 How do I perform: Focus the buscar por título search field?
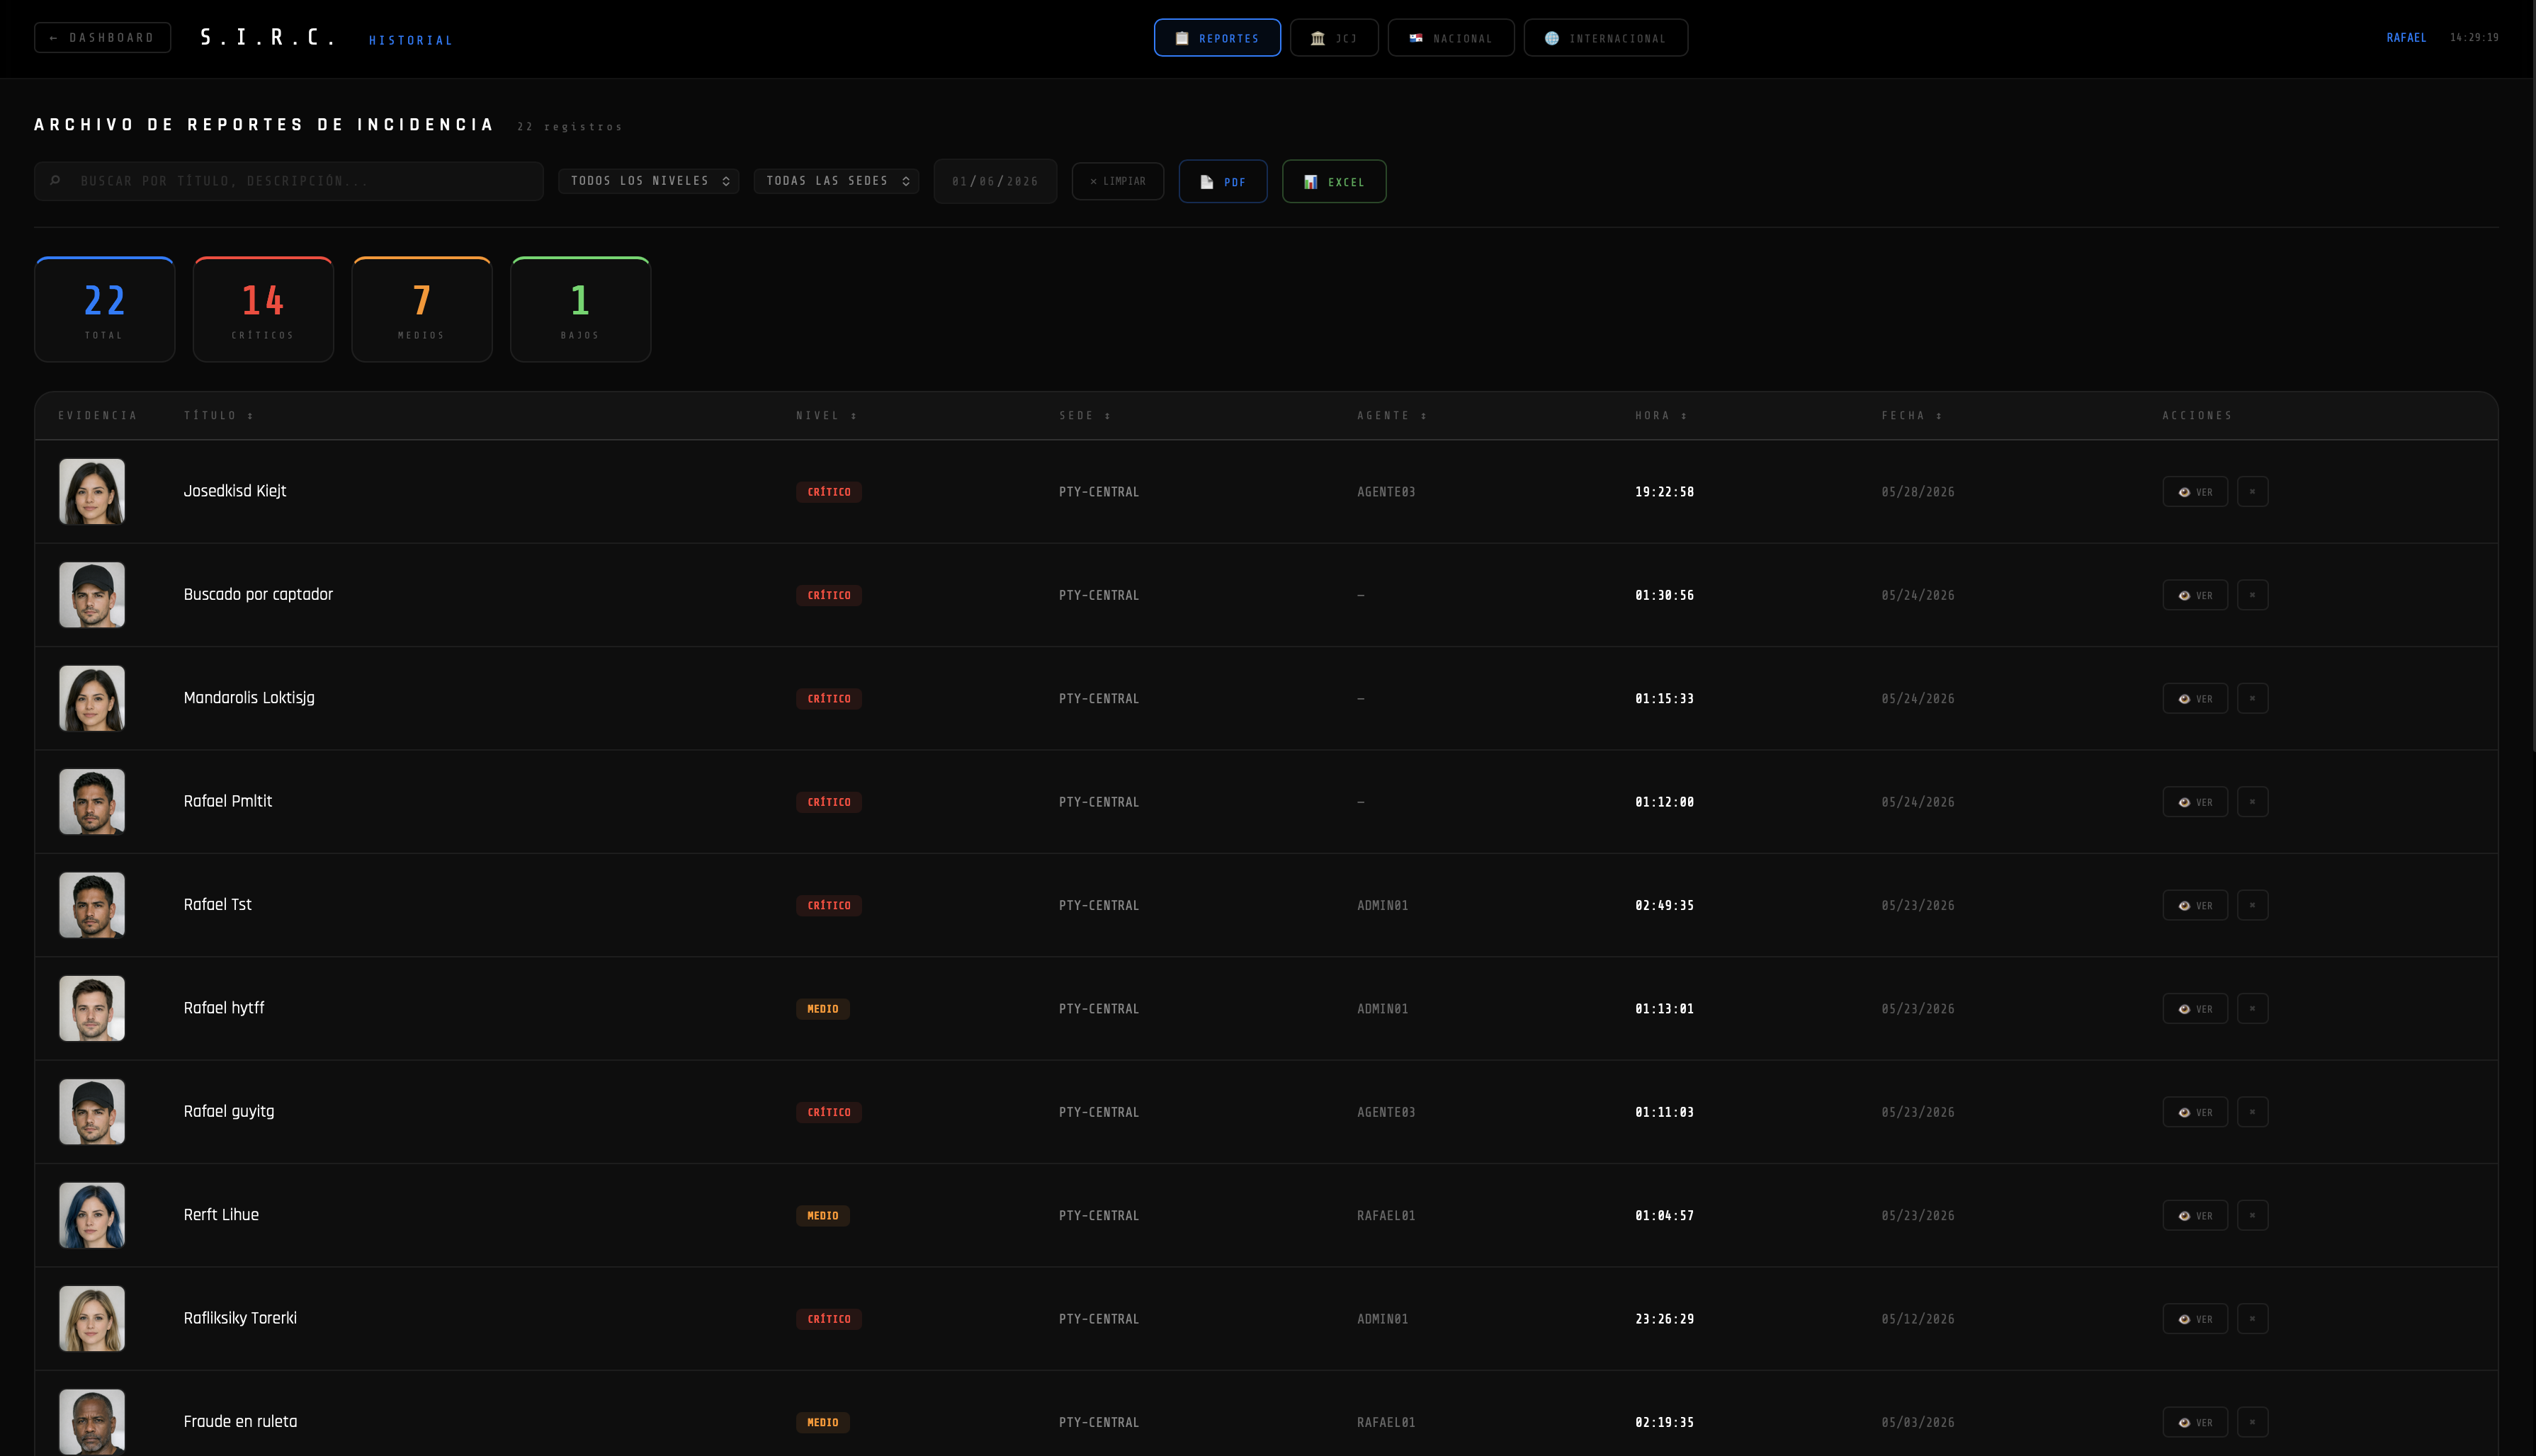tap(289, 181)
